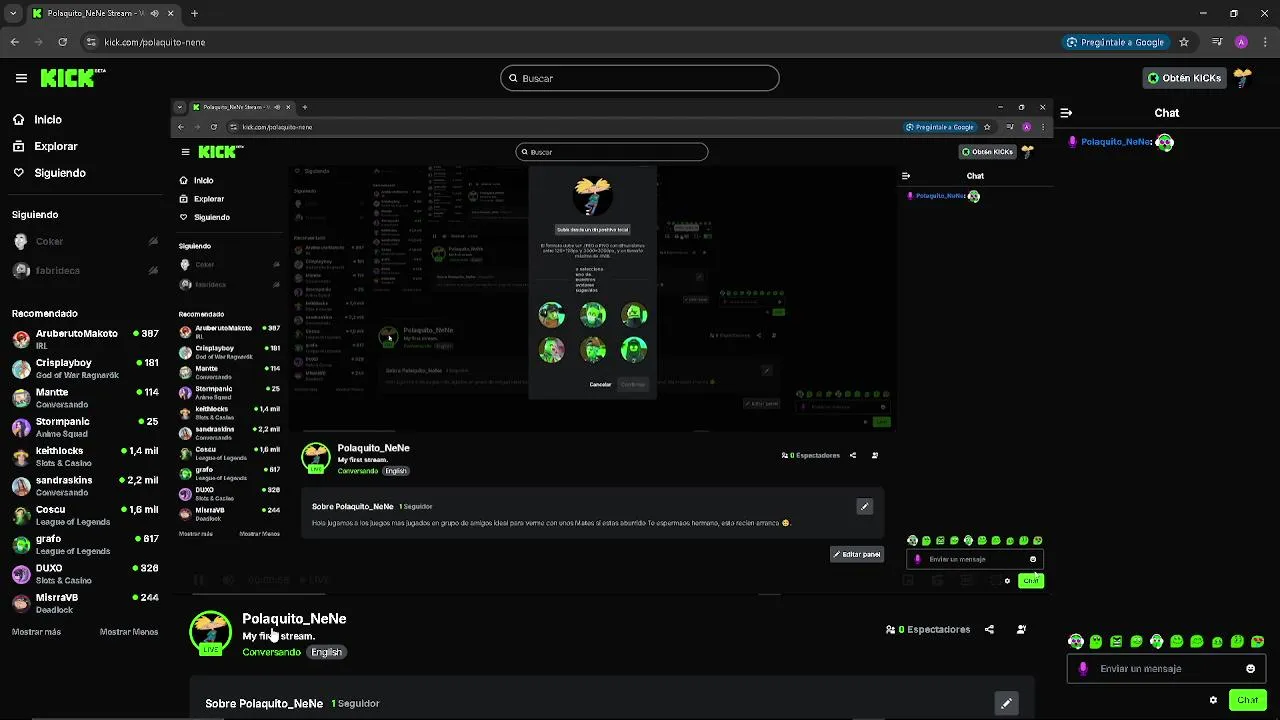The image size is (1280, 720).
Task: Expand list with Mostrar más
Action: point(36,632)
